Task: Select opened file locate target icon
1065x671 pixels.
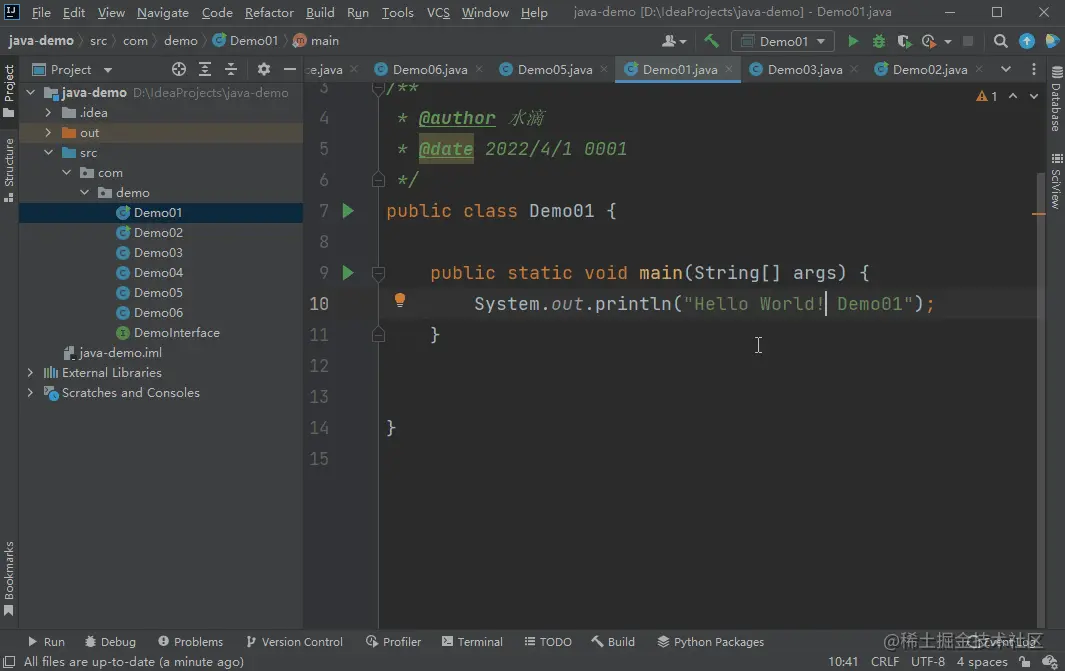Action: point(179,69)
